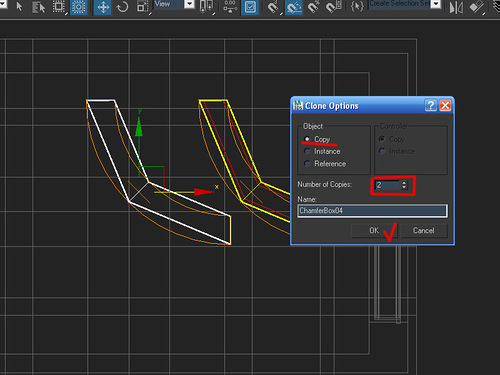Viewport: 500px width, 375px height.
Task: Toggle Spinner Snap icon
Action: tap(333, 7)
